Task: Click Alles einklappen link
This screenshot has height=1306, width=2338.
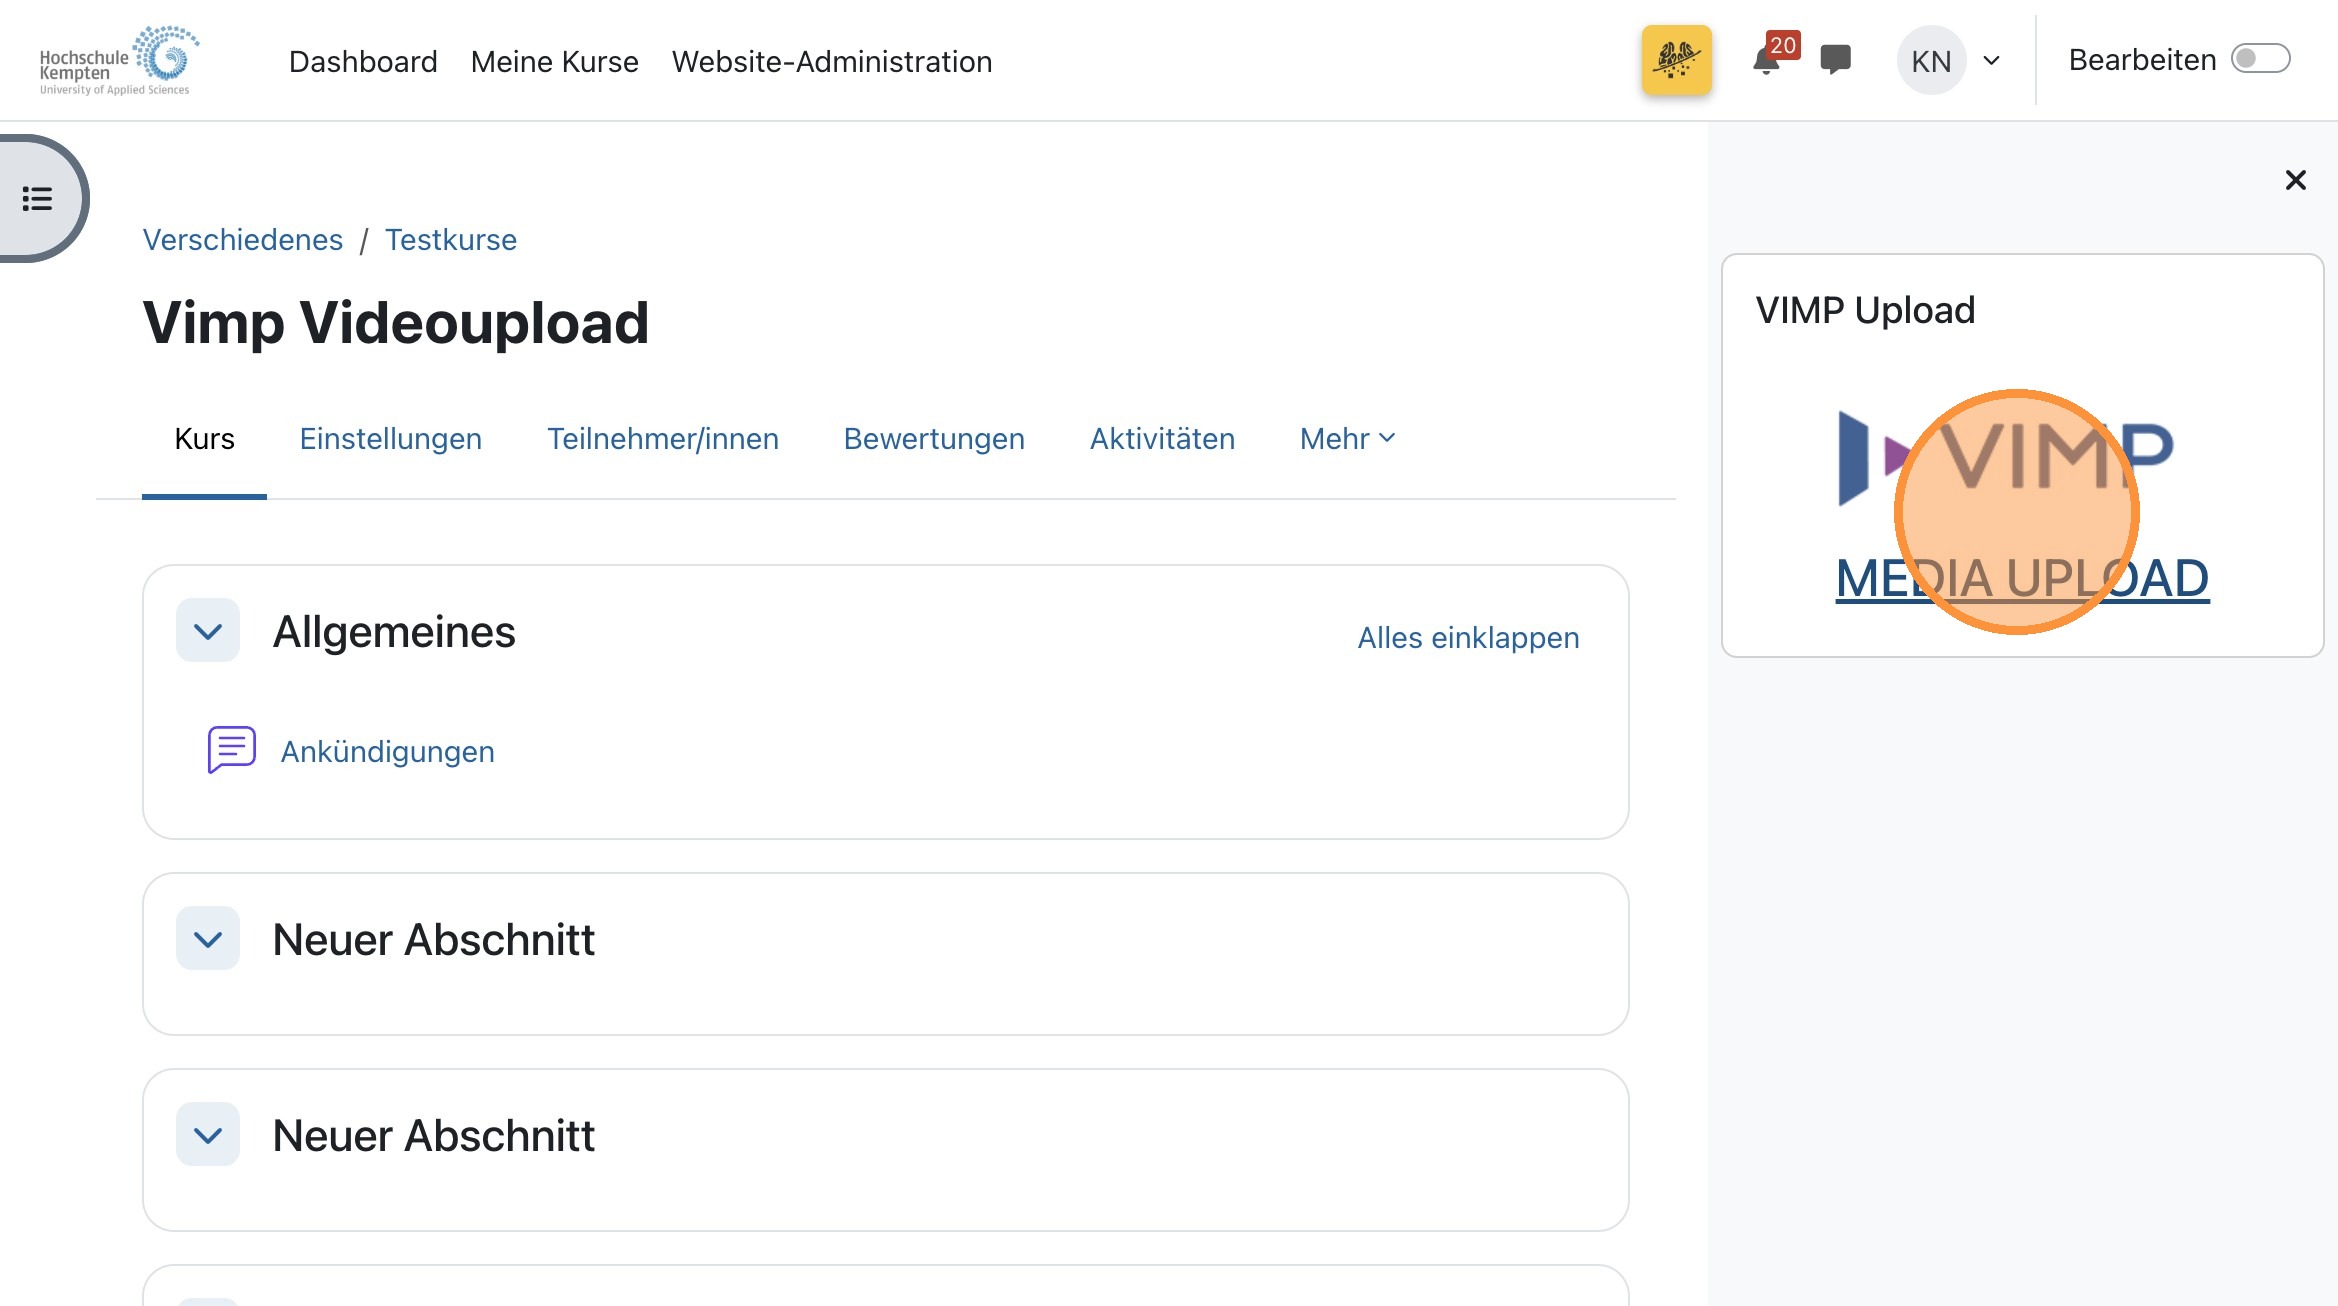Action: click(x=1467, y=637)
